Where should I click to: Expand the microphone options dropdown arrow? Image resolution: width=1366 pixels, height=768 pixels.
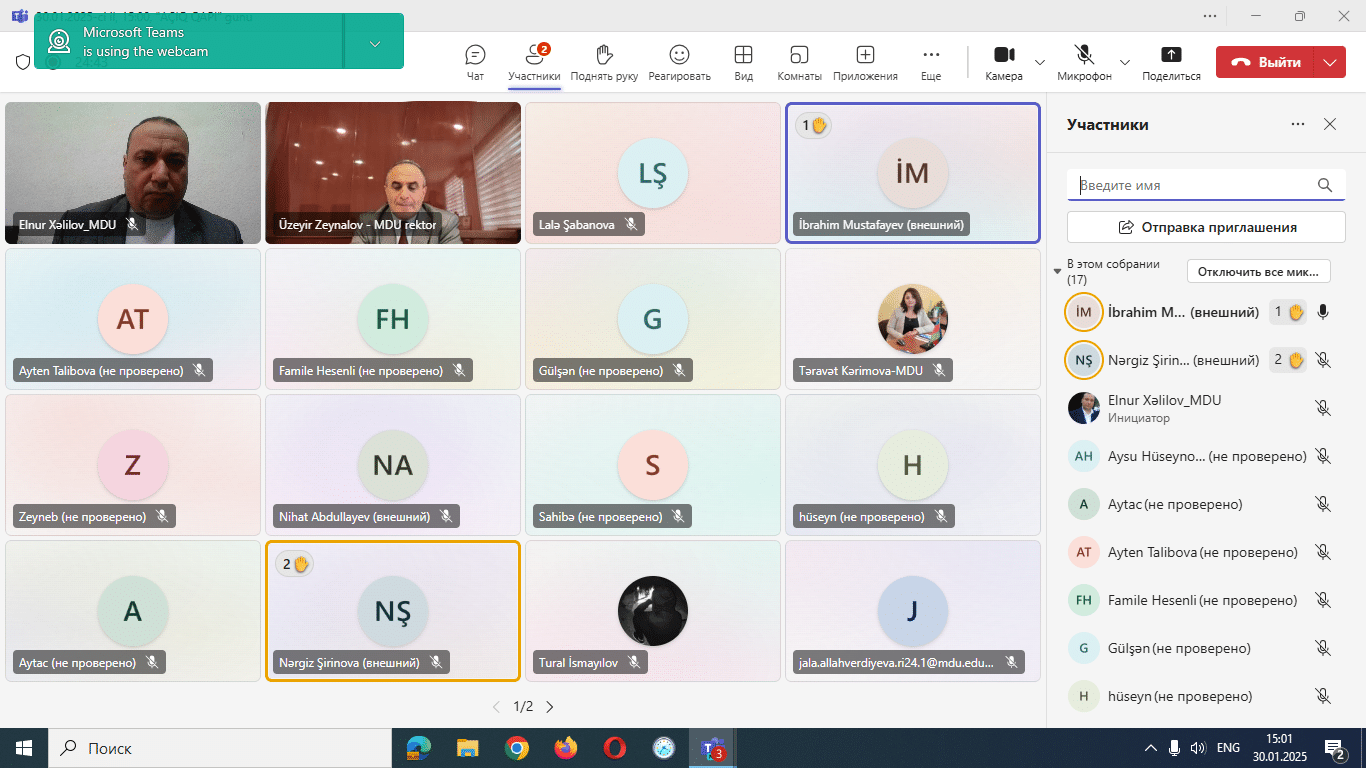[x=1125, y=62]
